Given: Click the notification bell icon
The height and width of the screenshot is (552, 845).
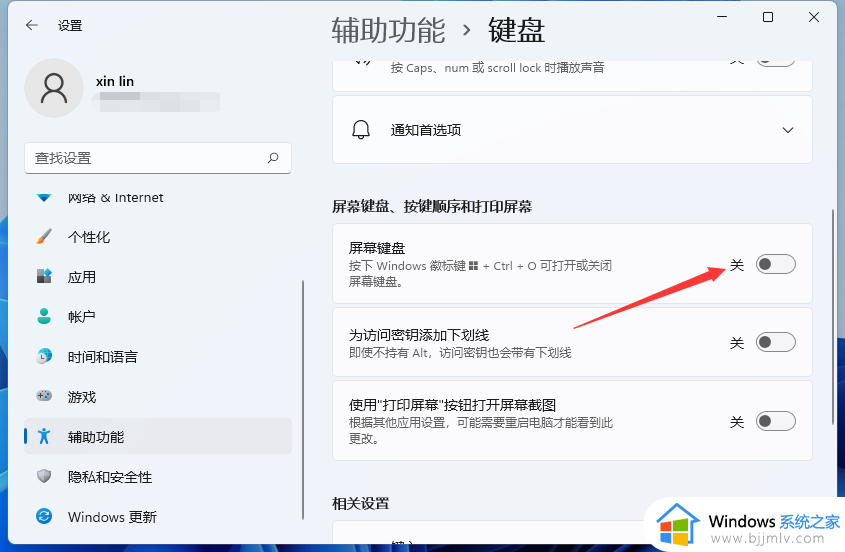Looking at the screenshot, I should [361, 130].
